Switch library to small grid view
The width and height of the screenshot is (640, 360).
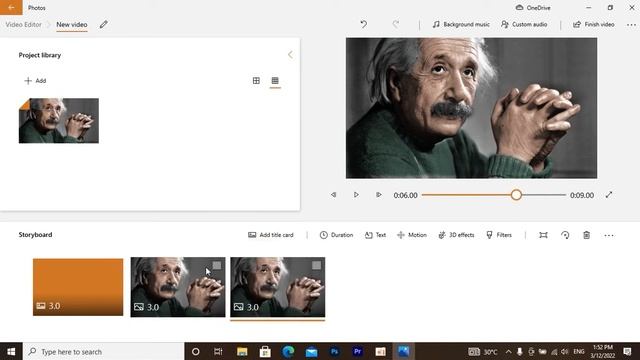[275, 81]
